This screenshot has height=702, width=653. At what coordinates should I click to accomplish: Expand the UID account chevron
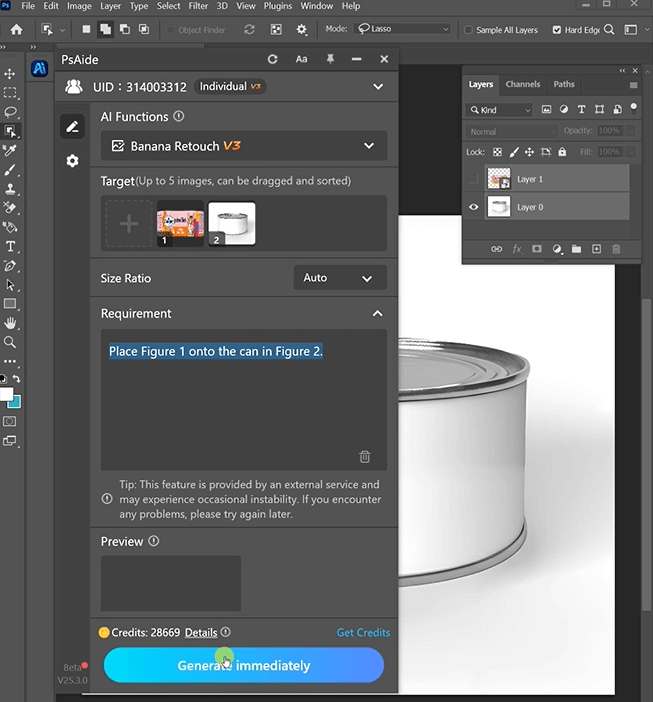pos(378,86)
